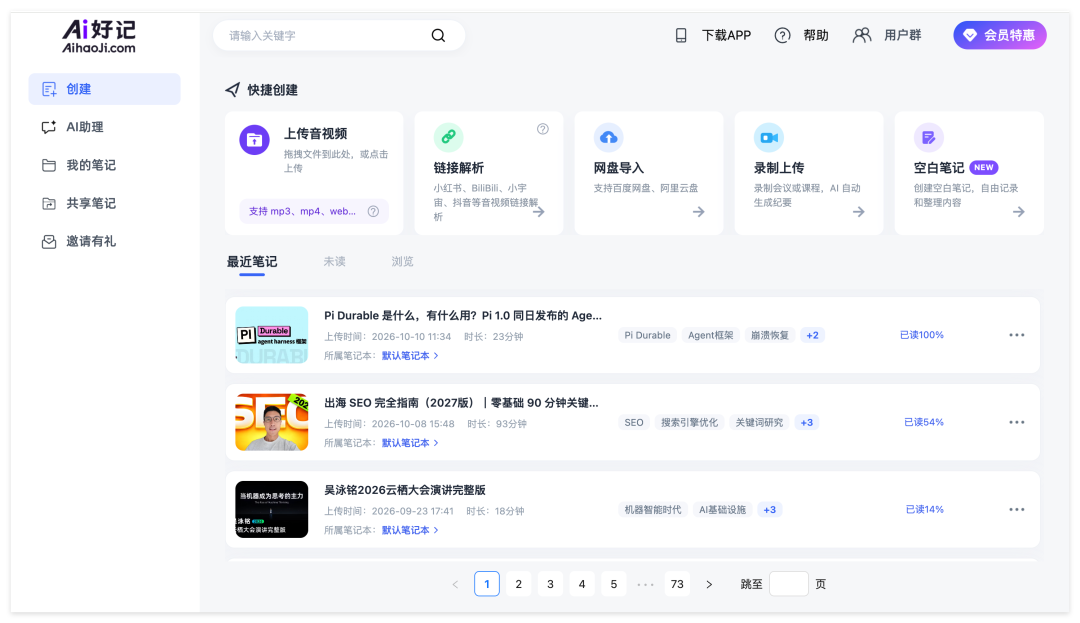Click the help icon on 链接解析 card

point(543,129)
